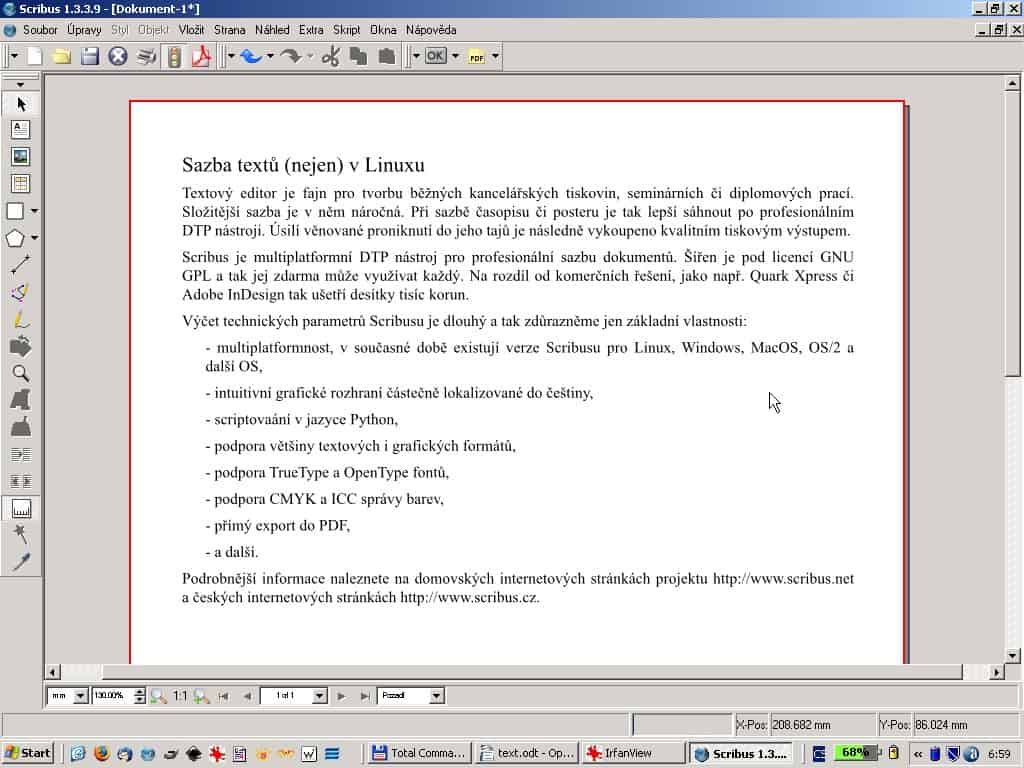Copy selection using the two pages icon
1024x768 pixels.
tap(358, 57)
